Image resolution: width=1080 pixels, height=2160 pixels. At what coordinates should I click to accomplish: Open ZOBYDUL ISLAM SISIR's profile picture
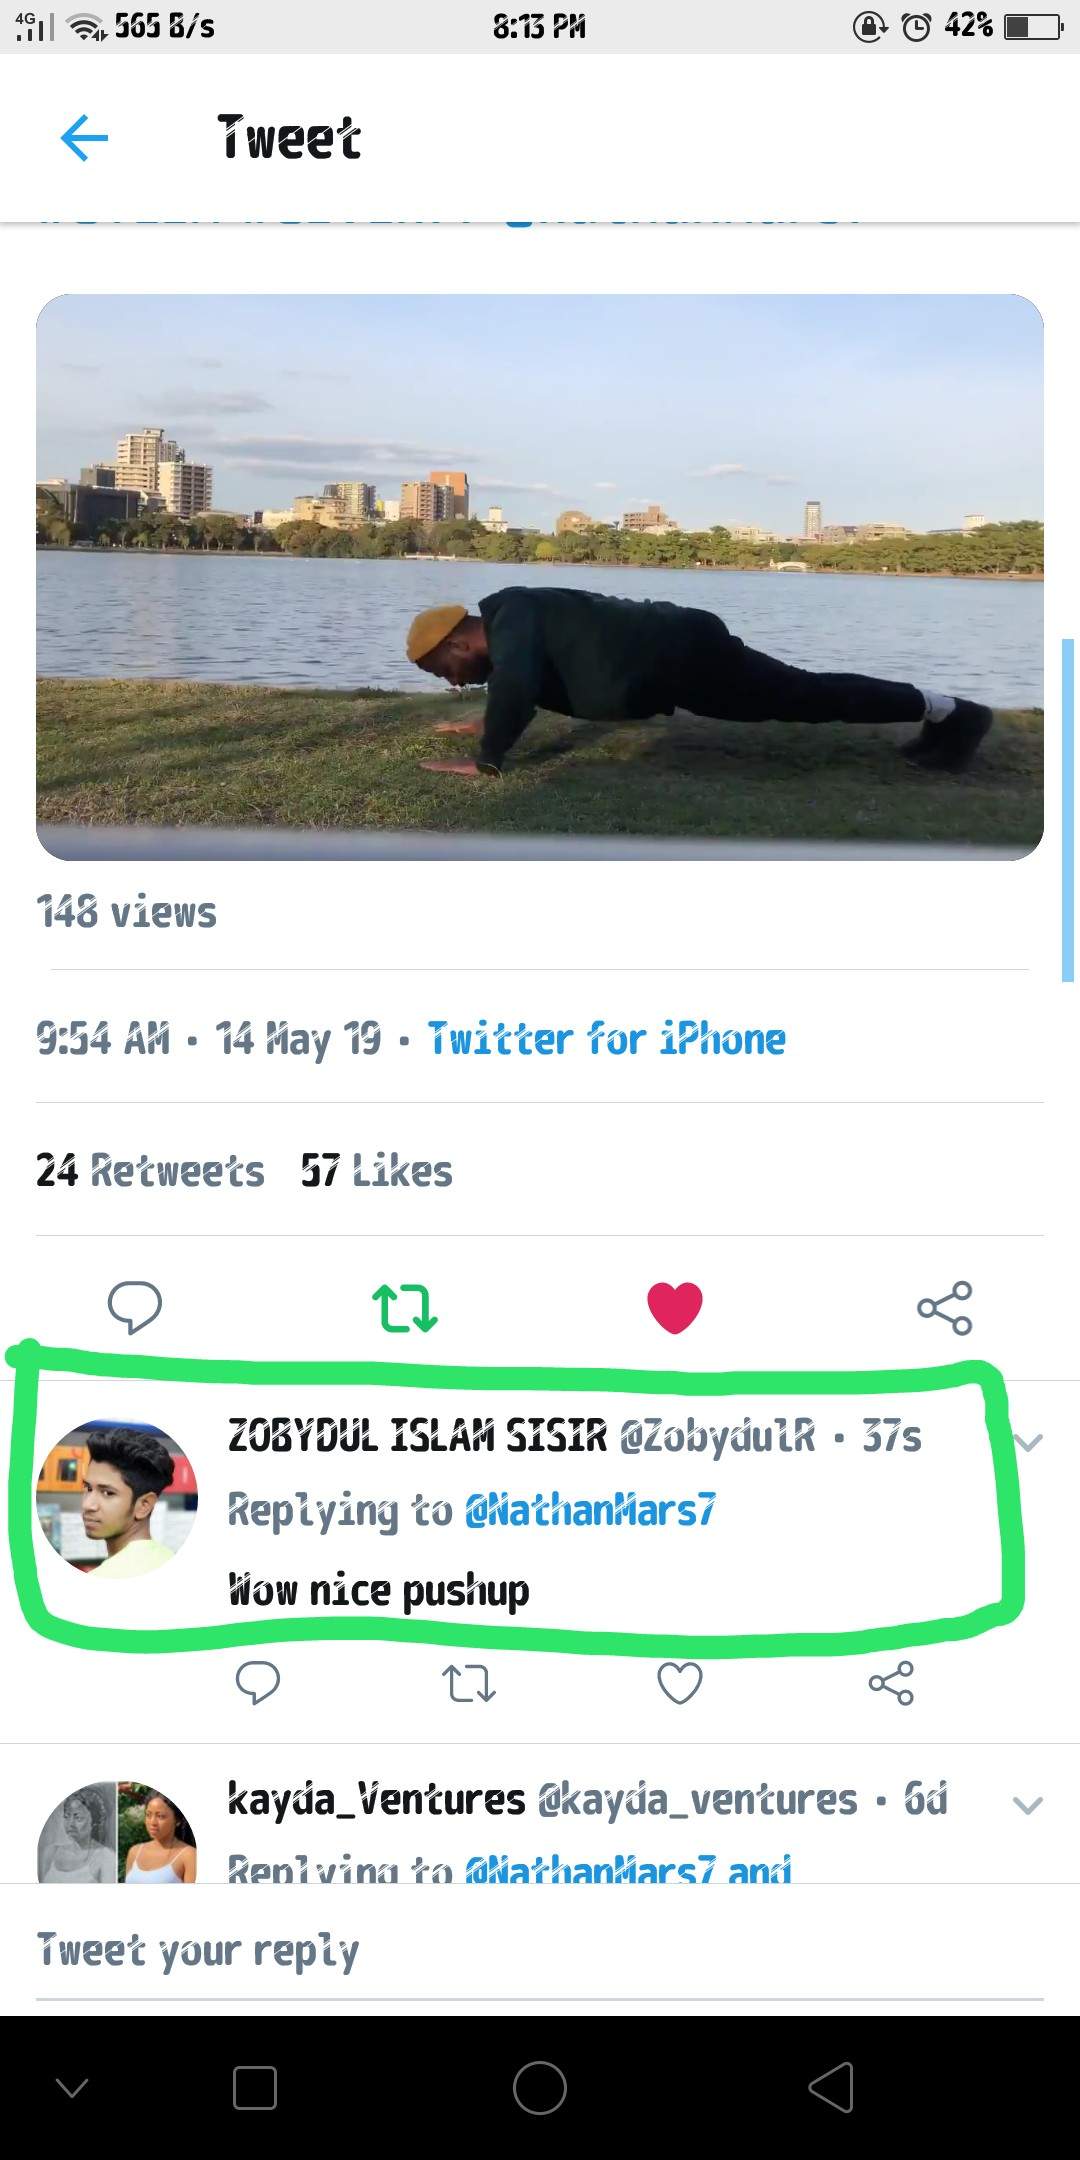(x=117, y=1498)
